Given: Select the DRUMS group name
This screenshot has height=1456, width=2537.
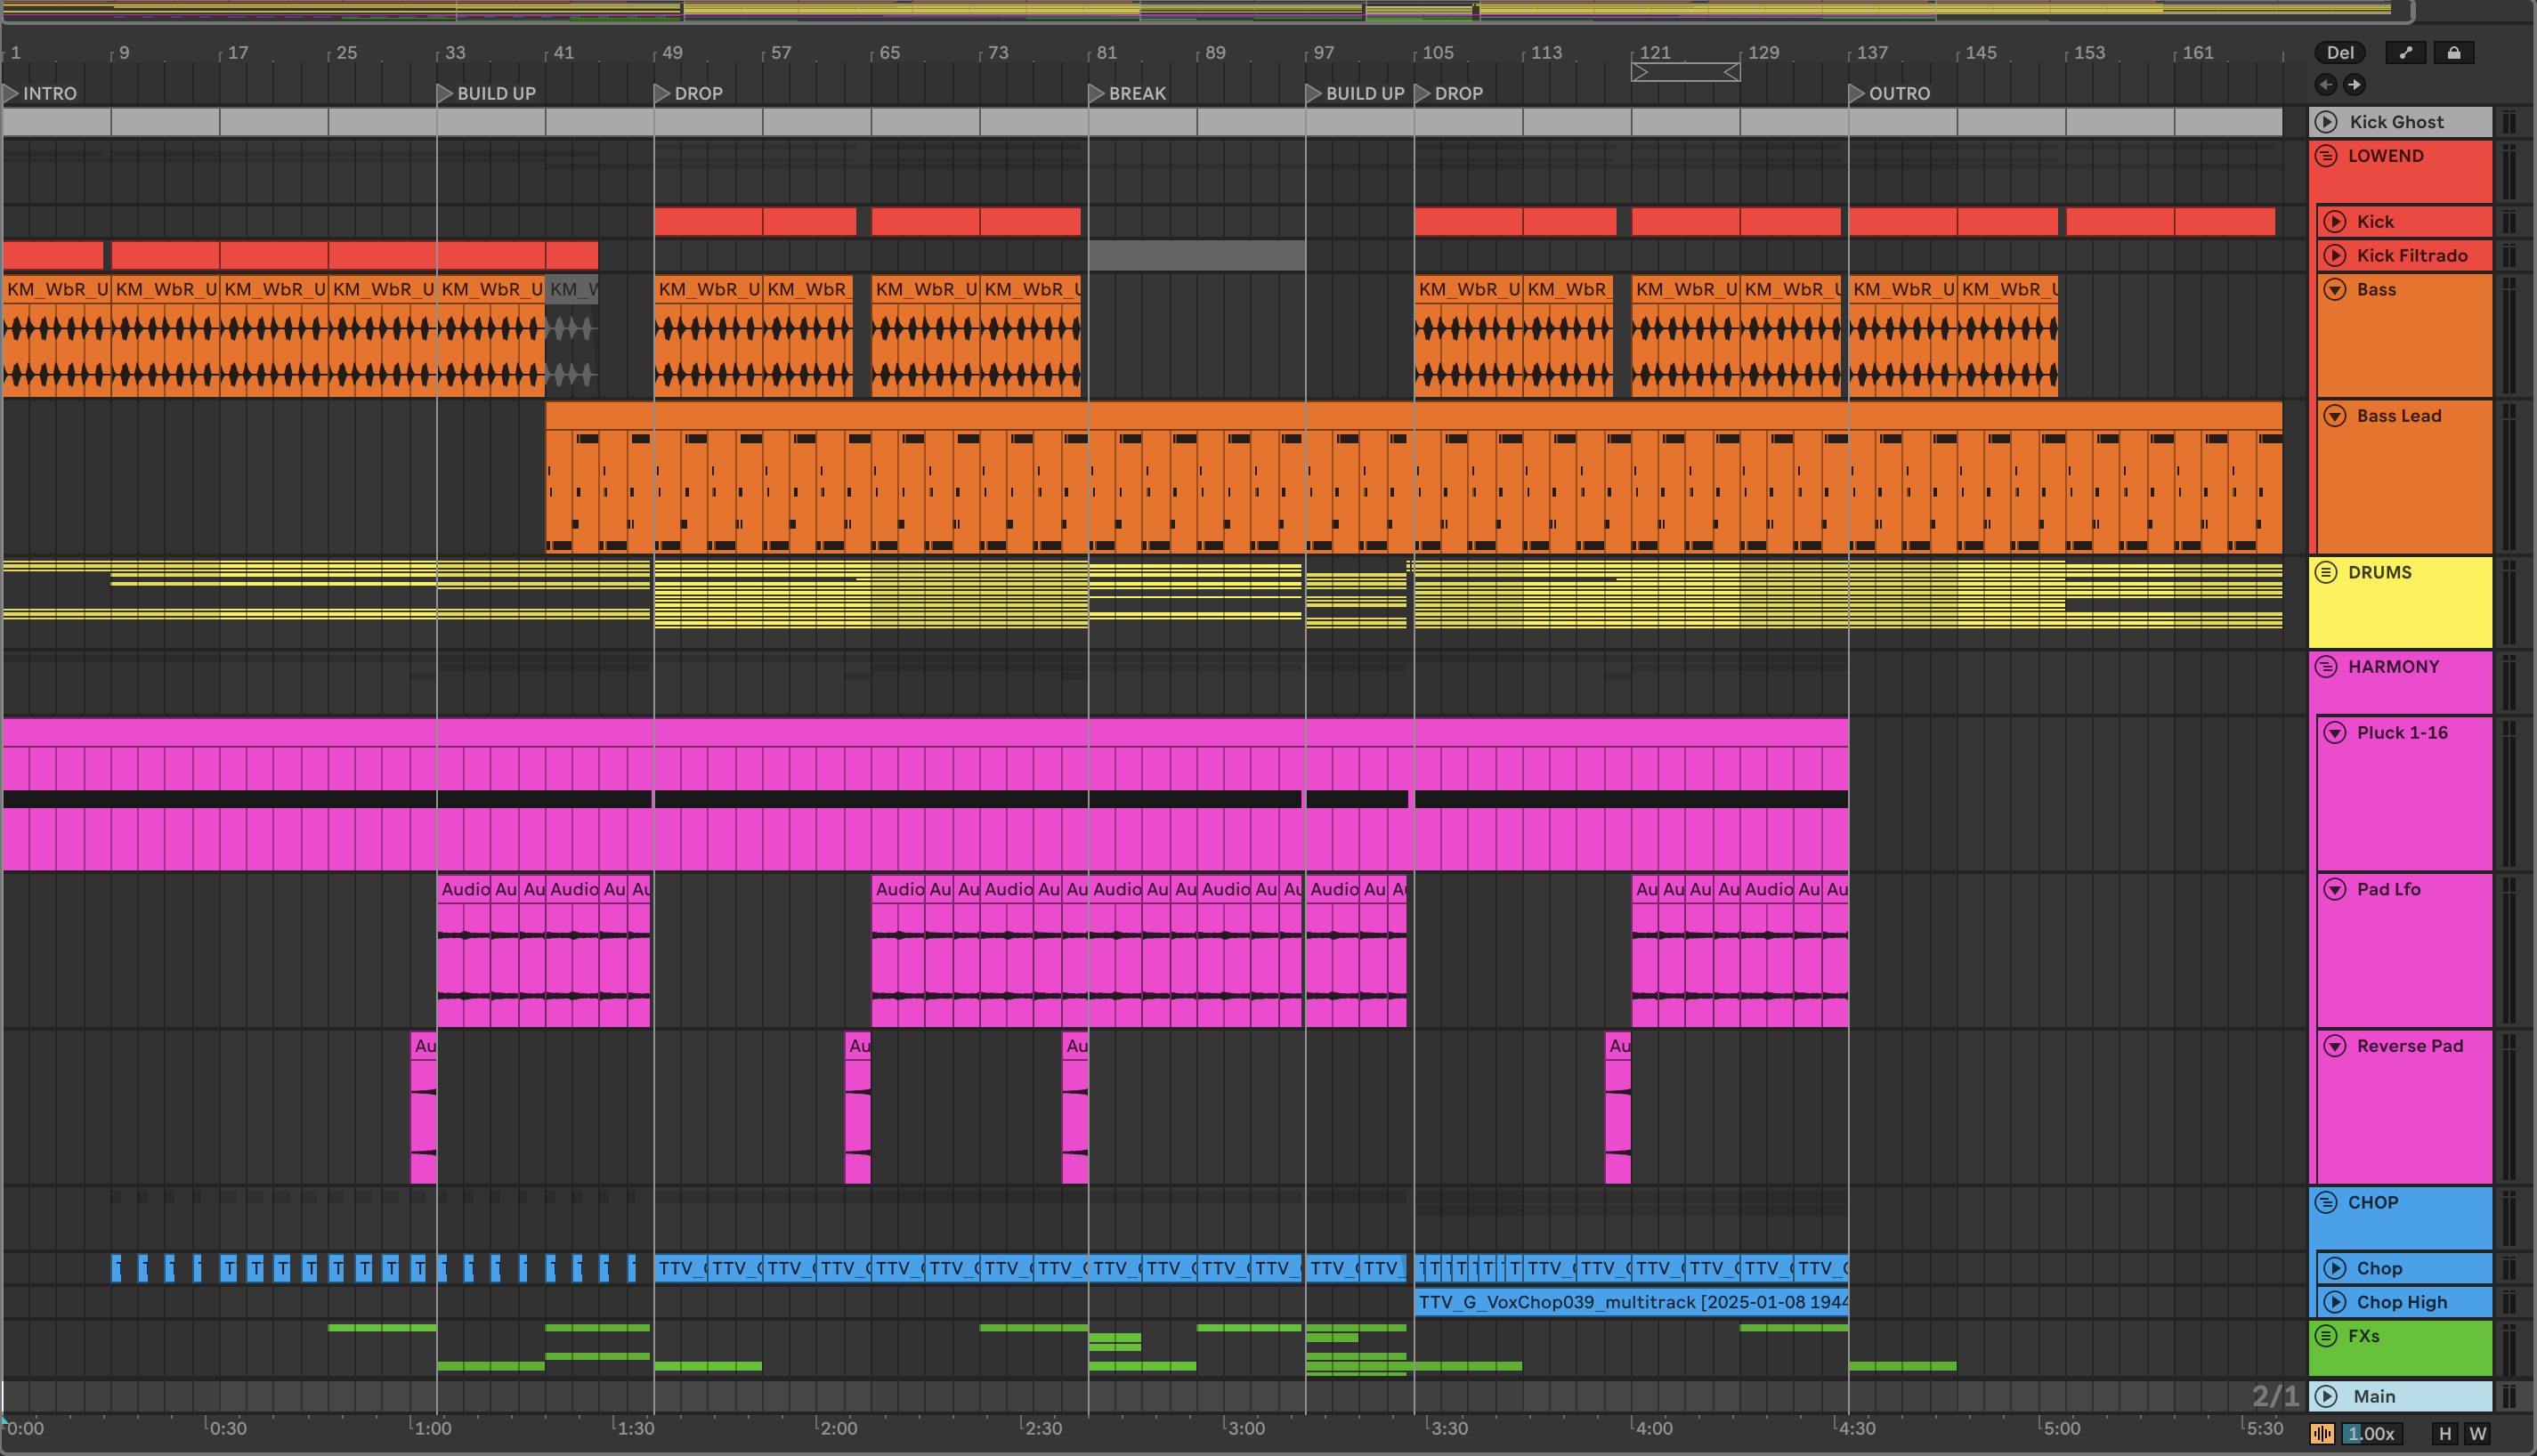Looking at the screenshot, I should coord(2380,573).
